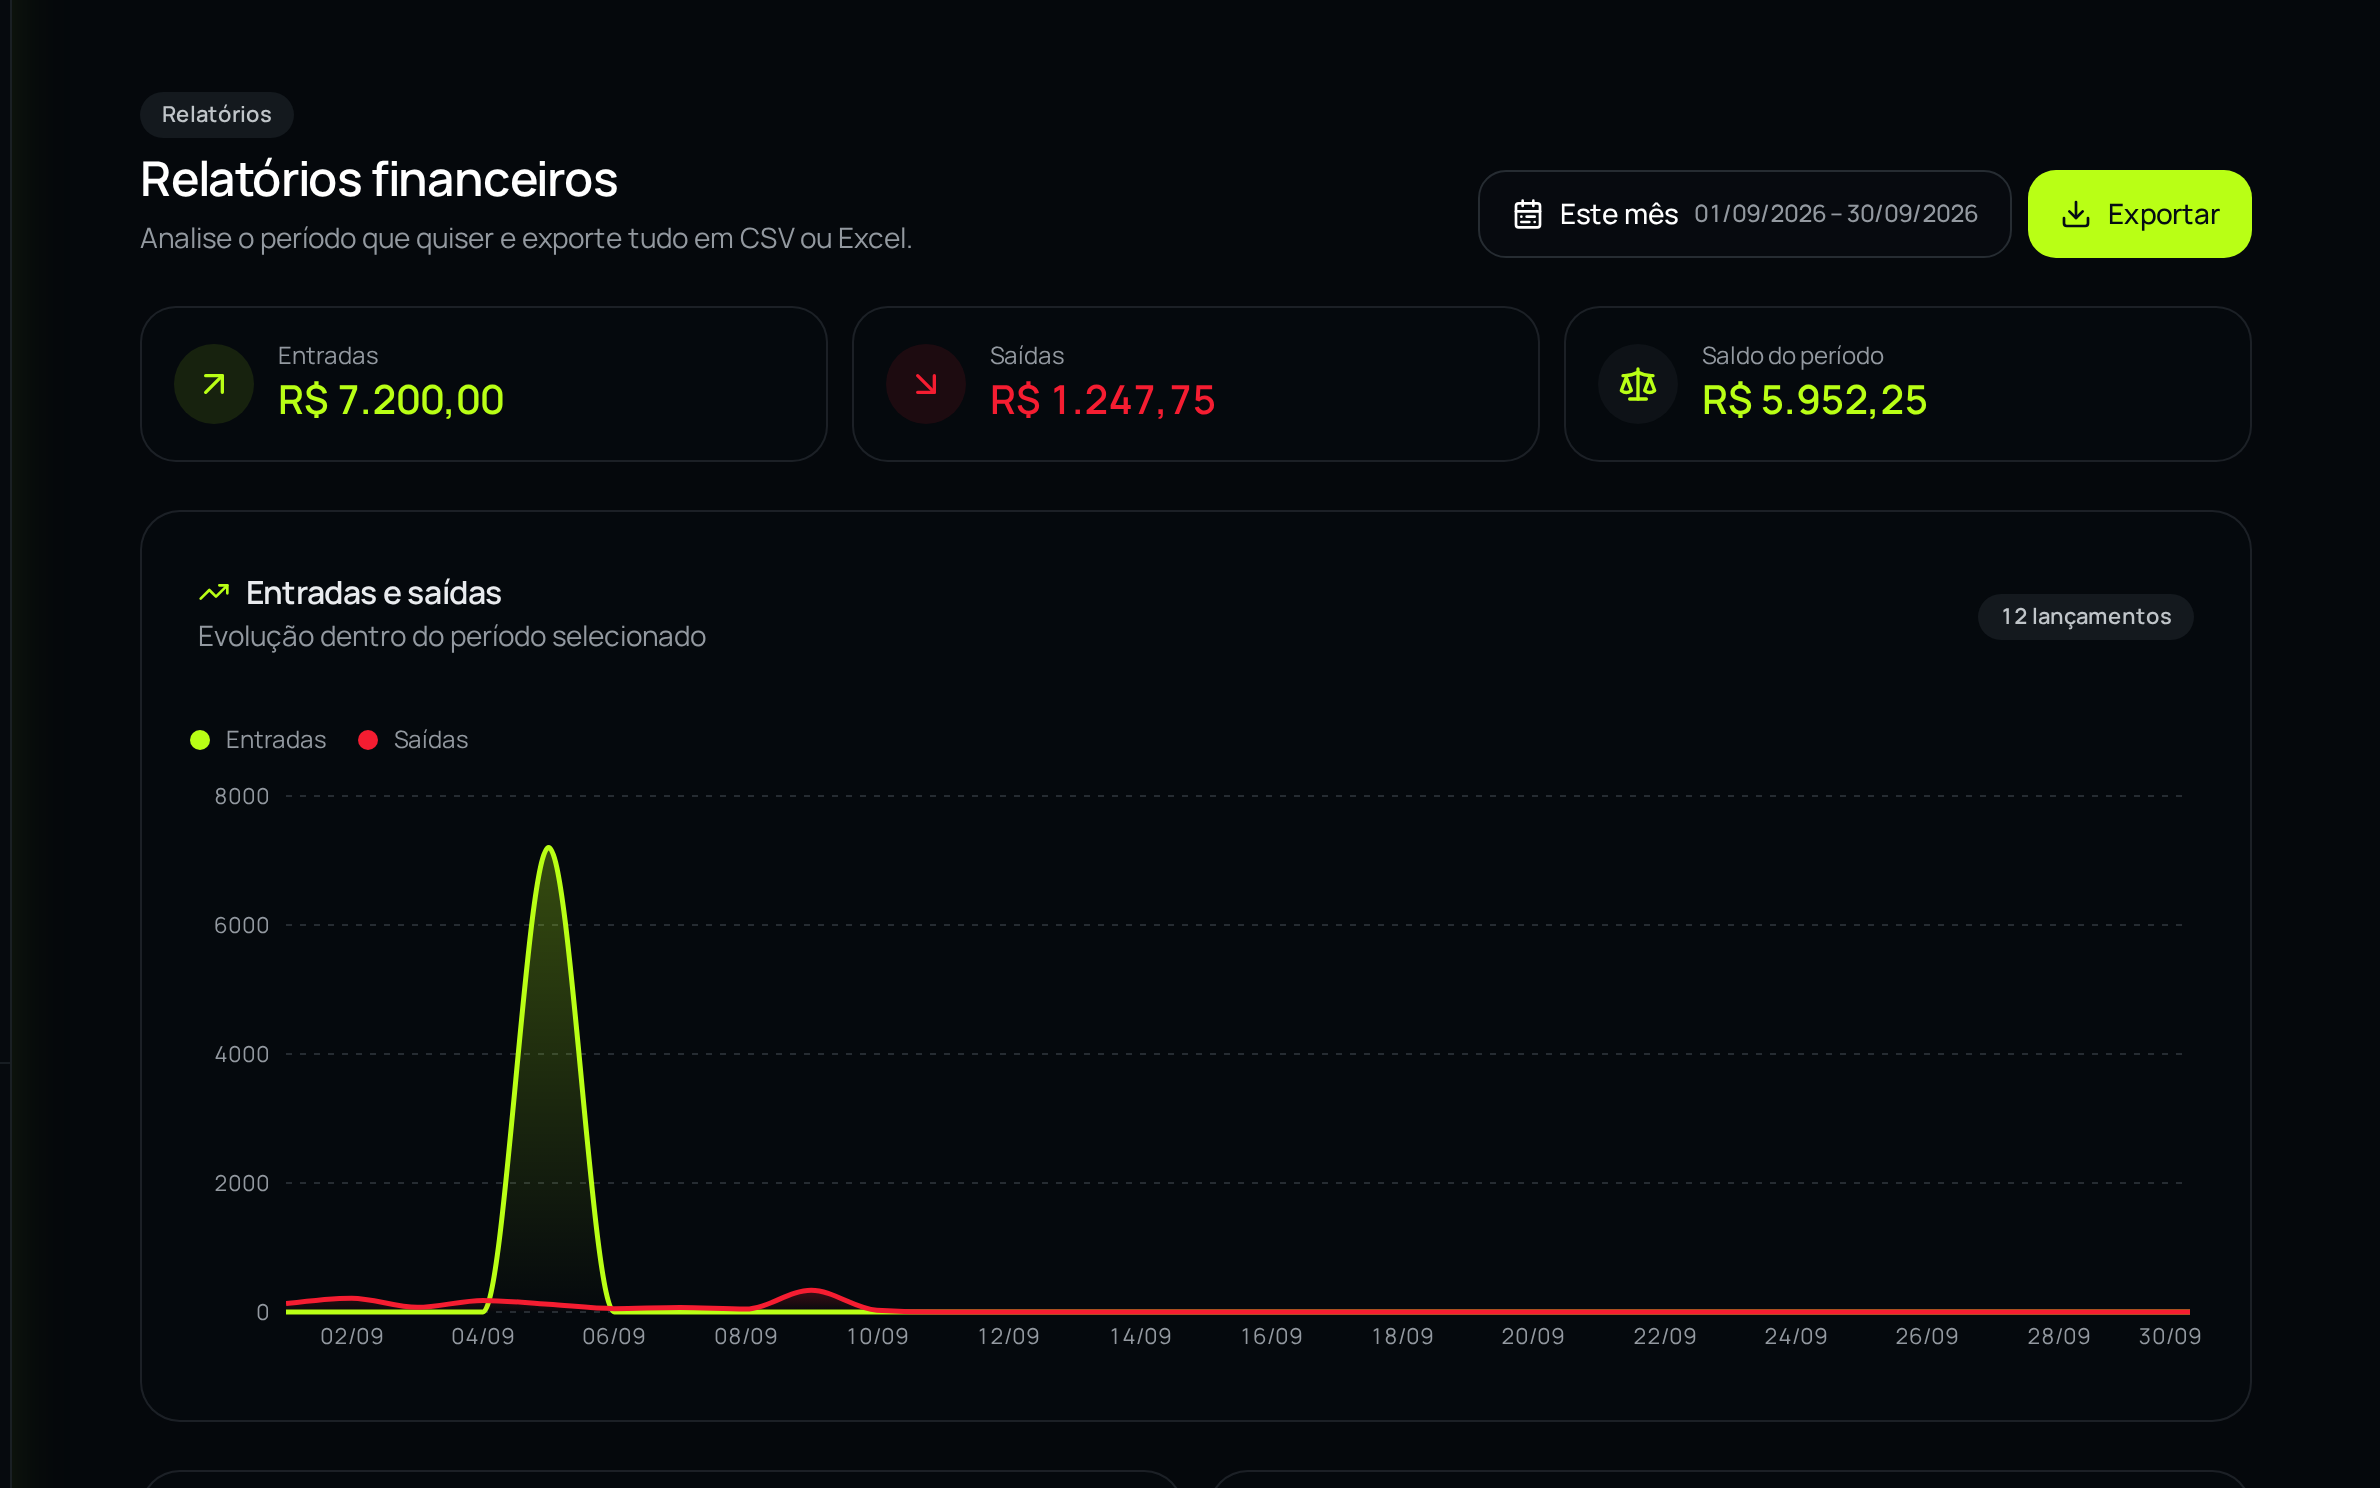Click the Exportar button

point(2139,214)
